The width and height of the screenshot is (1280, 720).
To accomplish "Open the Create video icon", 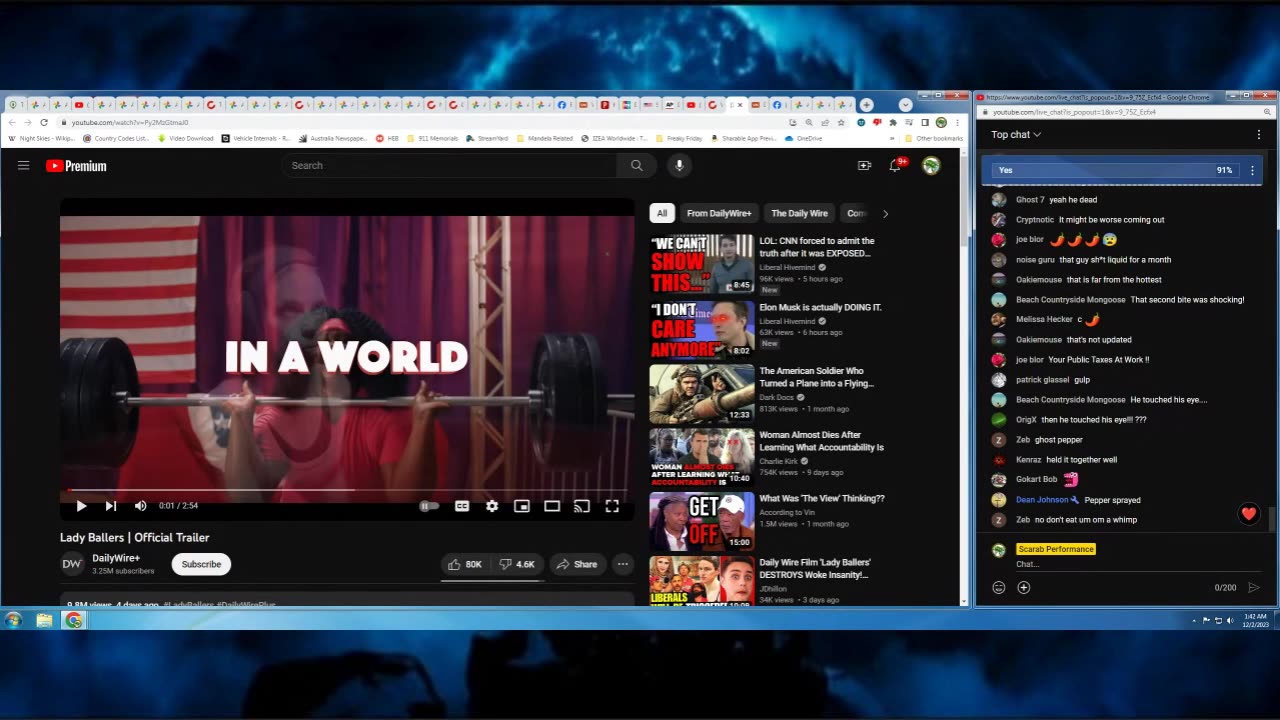I will (x=865, y=166).
